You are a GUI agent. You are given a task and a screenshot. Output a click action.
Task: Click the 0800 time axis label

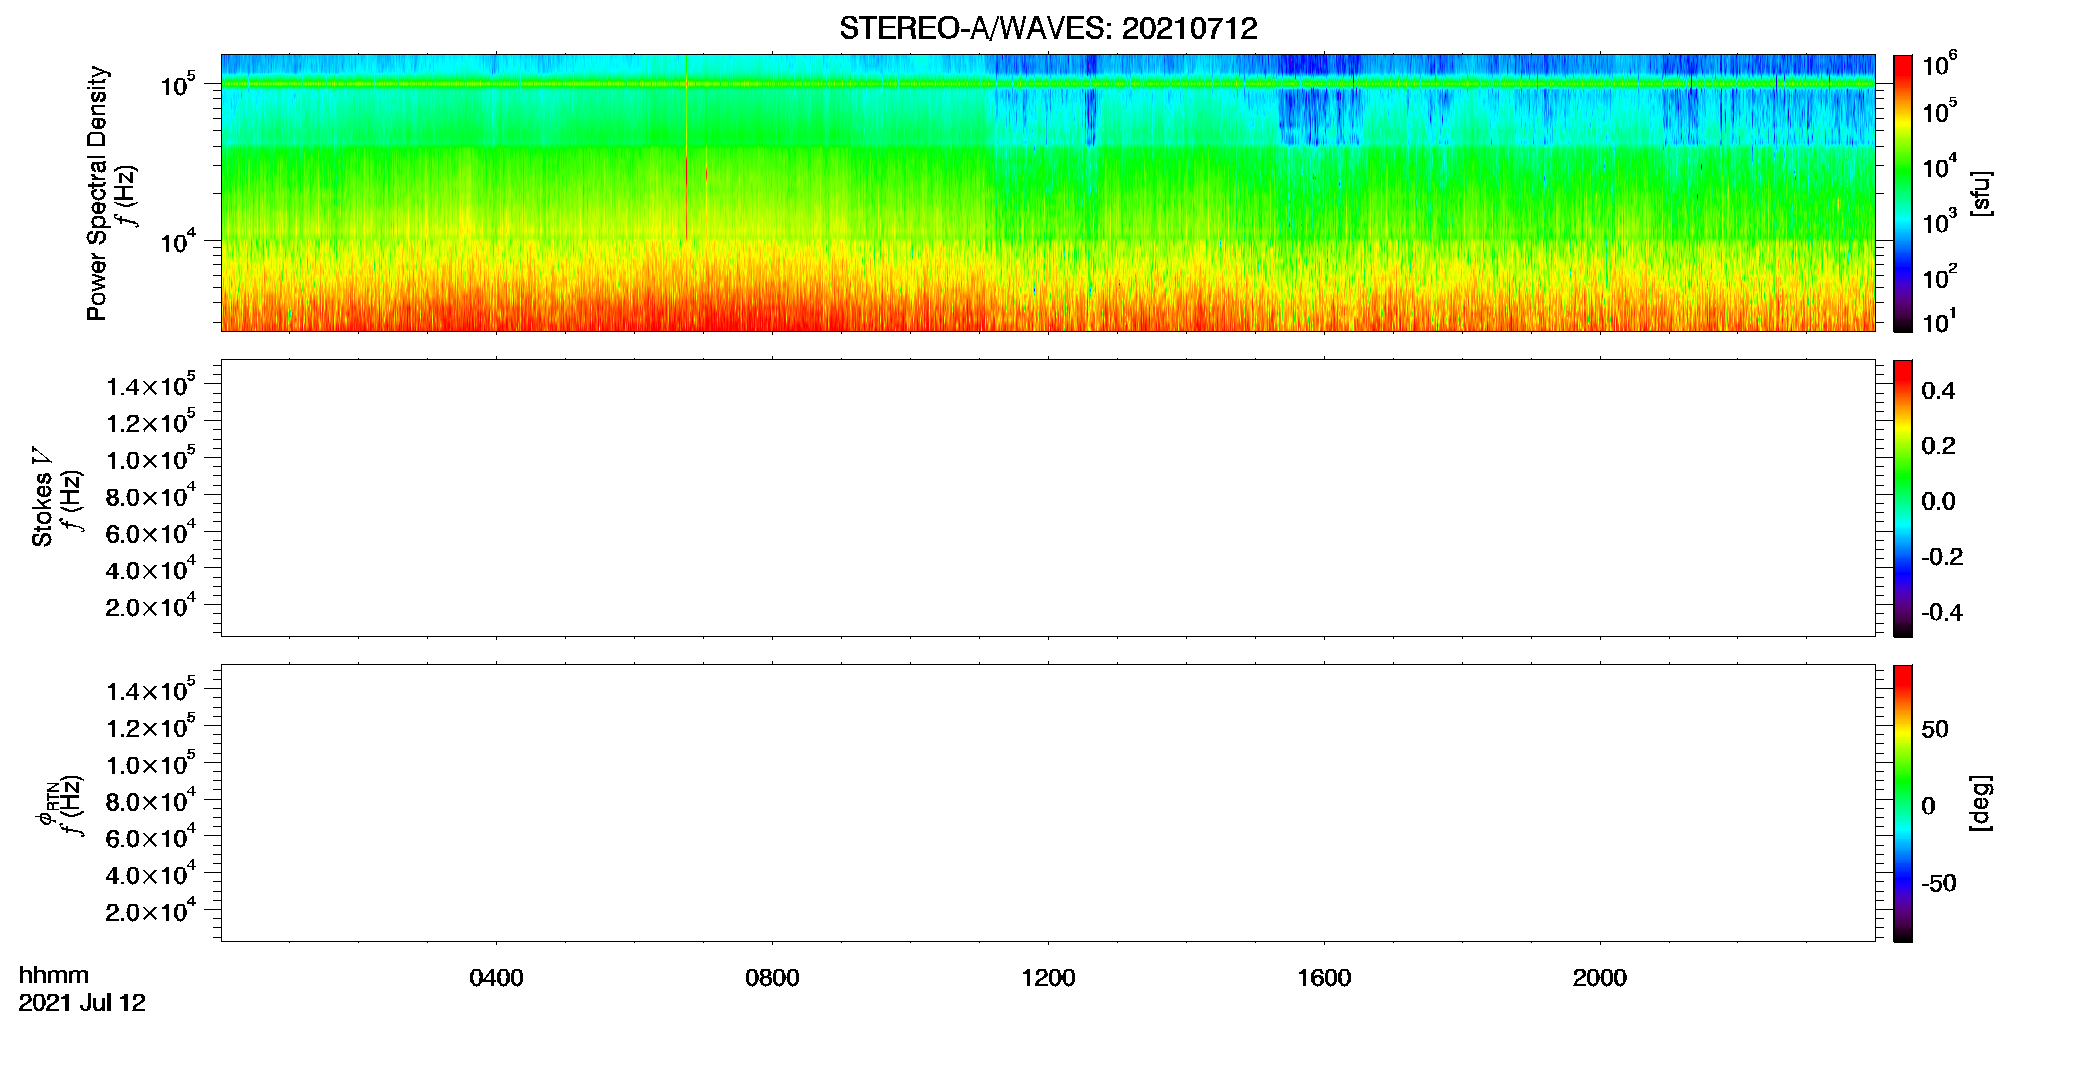(772, 978)
